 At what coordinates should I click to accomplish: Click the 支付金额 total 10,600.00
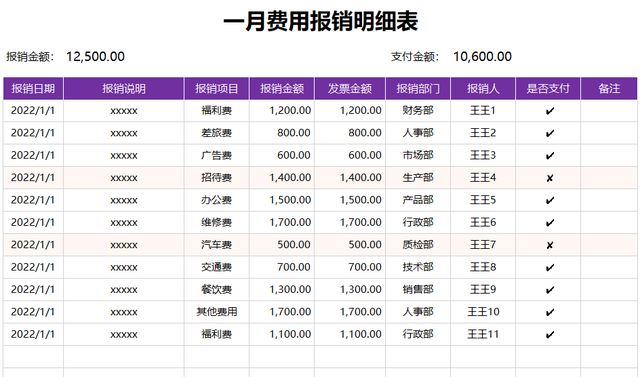[x=482, y=57]
